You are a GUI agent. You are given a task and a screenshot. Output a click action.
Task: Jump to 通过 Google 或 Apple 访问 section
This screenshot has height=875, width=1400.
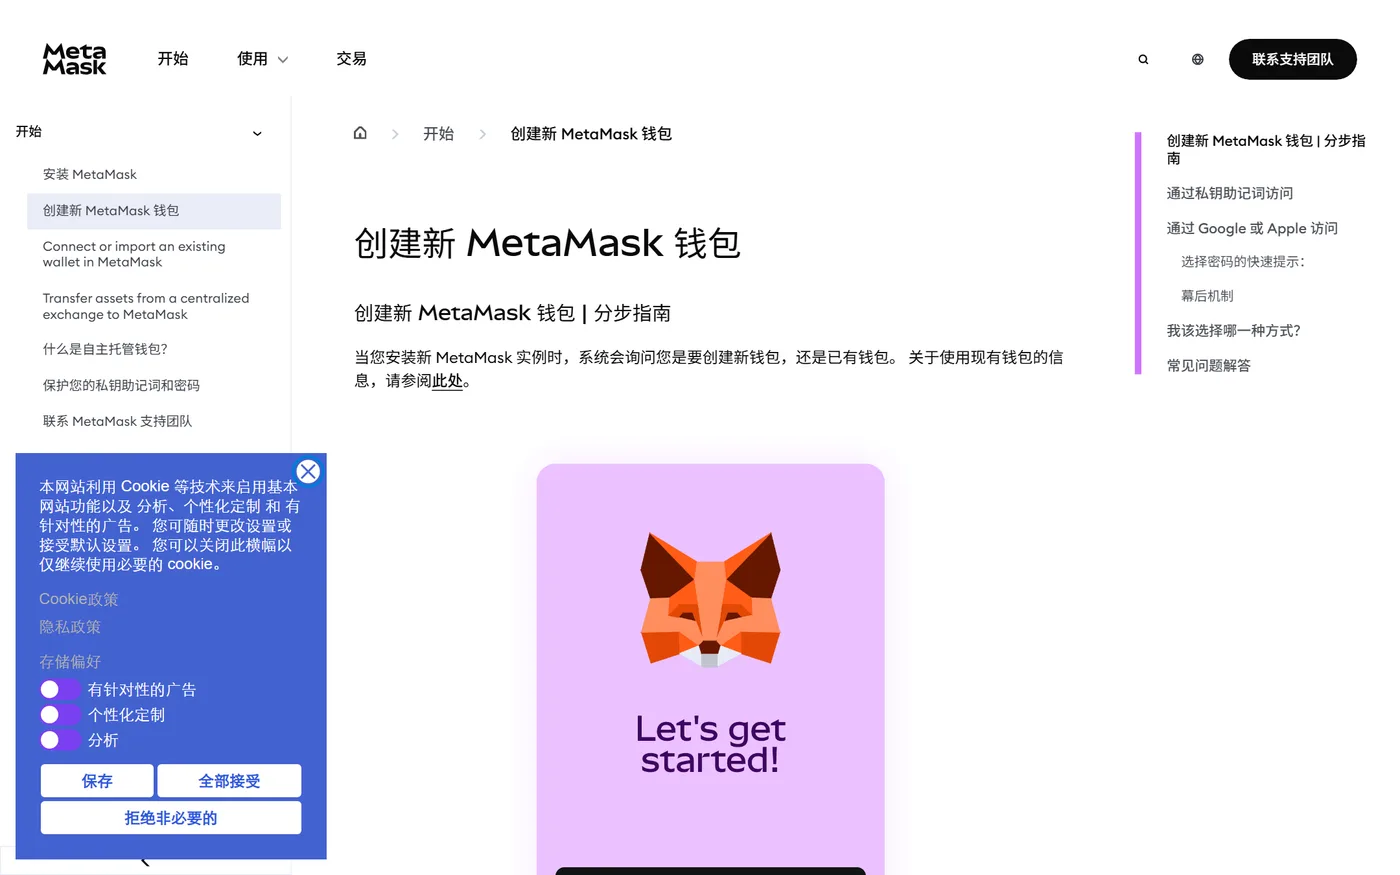click(x=1252, y=228)
